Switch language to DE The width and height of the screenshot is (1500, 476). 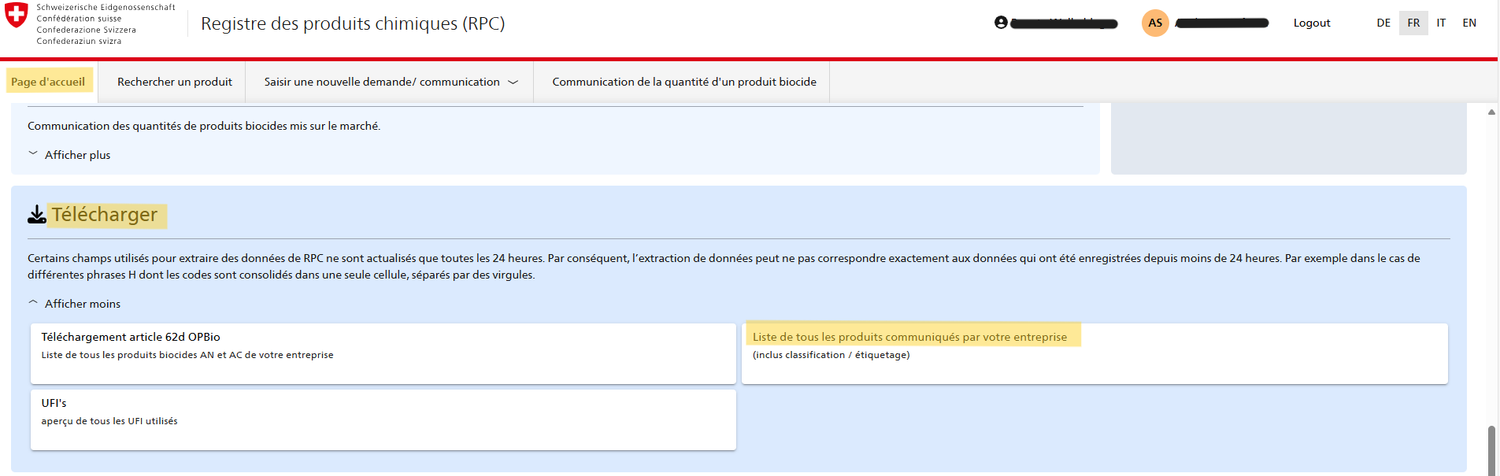pos(1383,23)
